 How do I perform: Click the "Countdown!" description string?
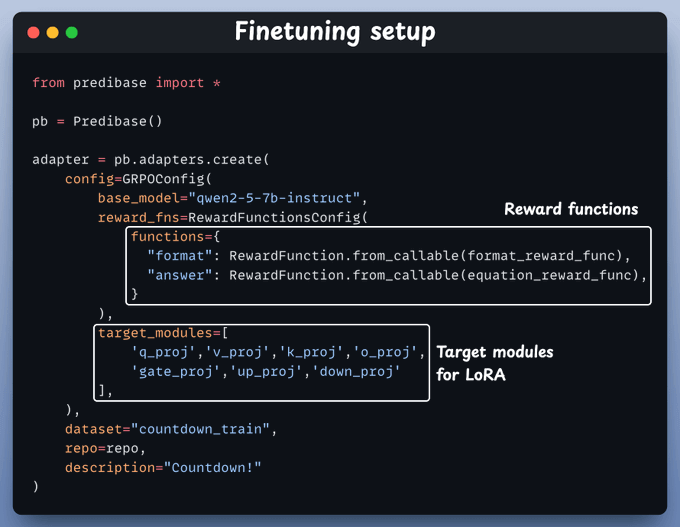[212, 468]
